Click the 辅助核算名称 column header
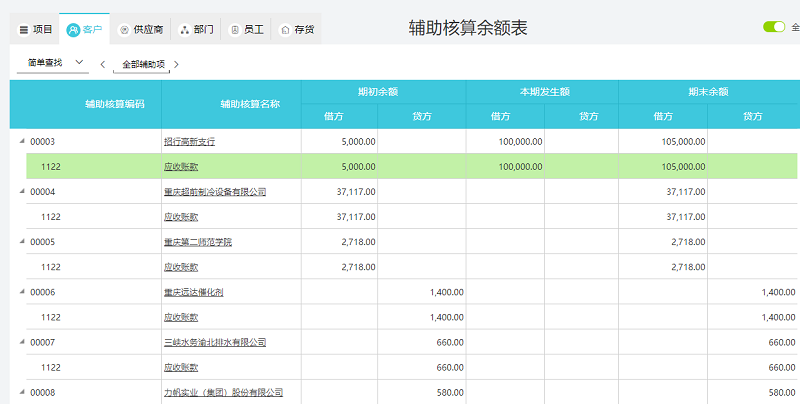The width and height of the screenshot is (800, 404). click(250, 103)
